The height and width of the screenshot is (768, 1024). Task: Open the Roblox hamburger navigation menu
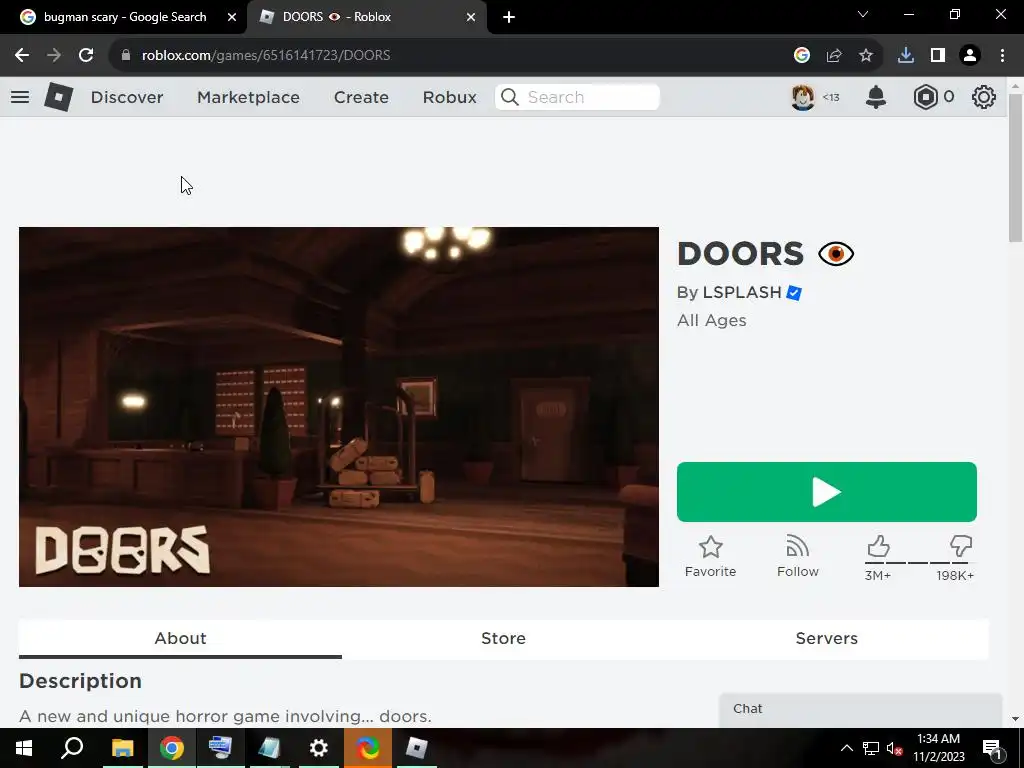point(20,97)
